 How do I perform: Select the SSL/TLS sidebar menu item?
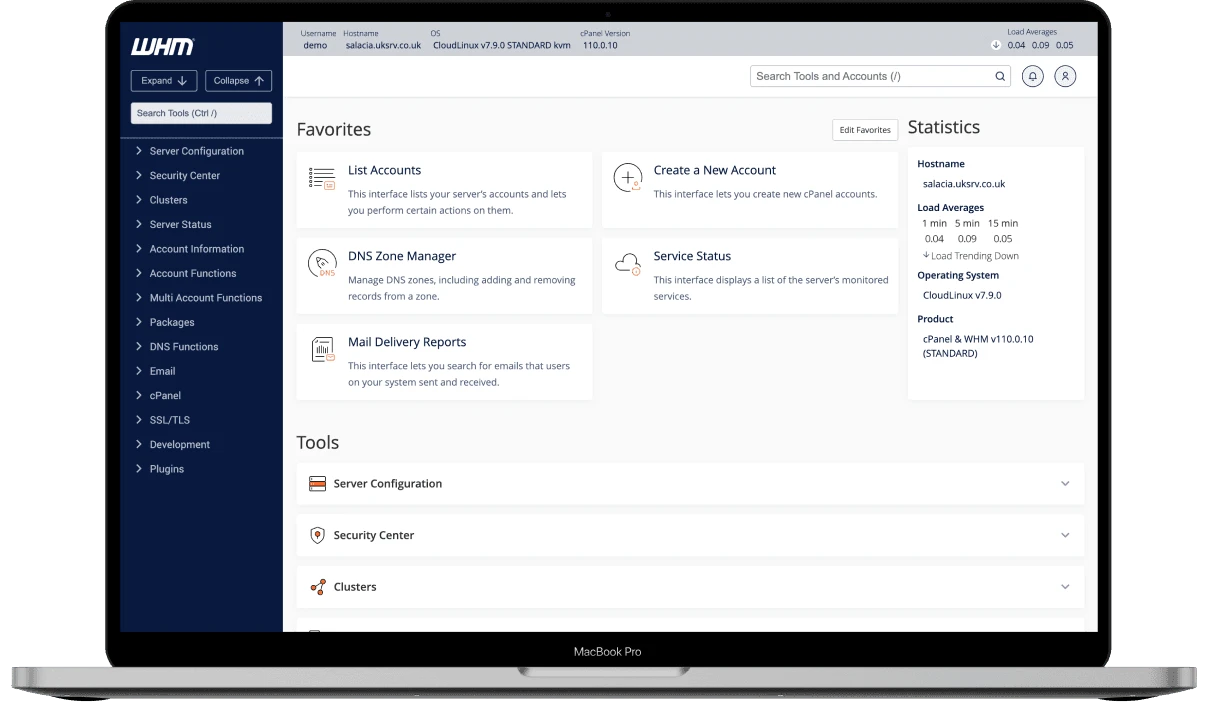171,420
